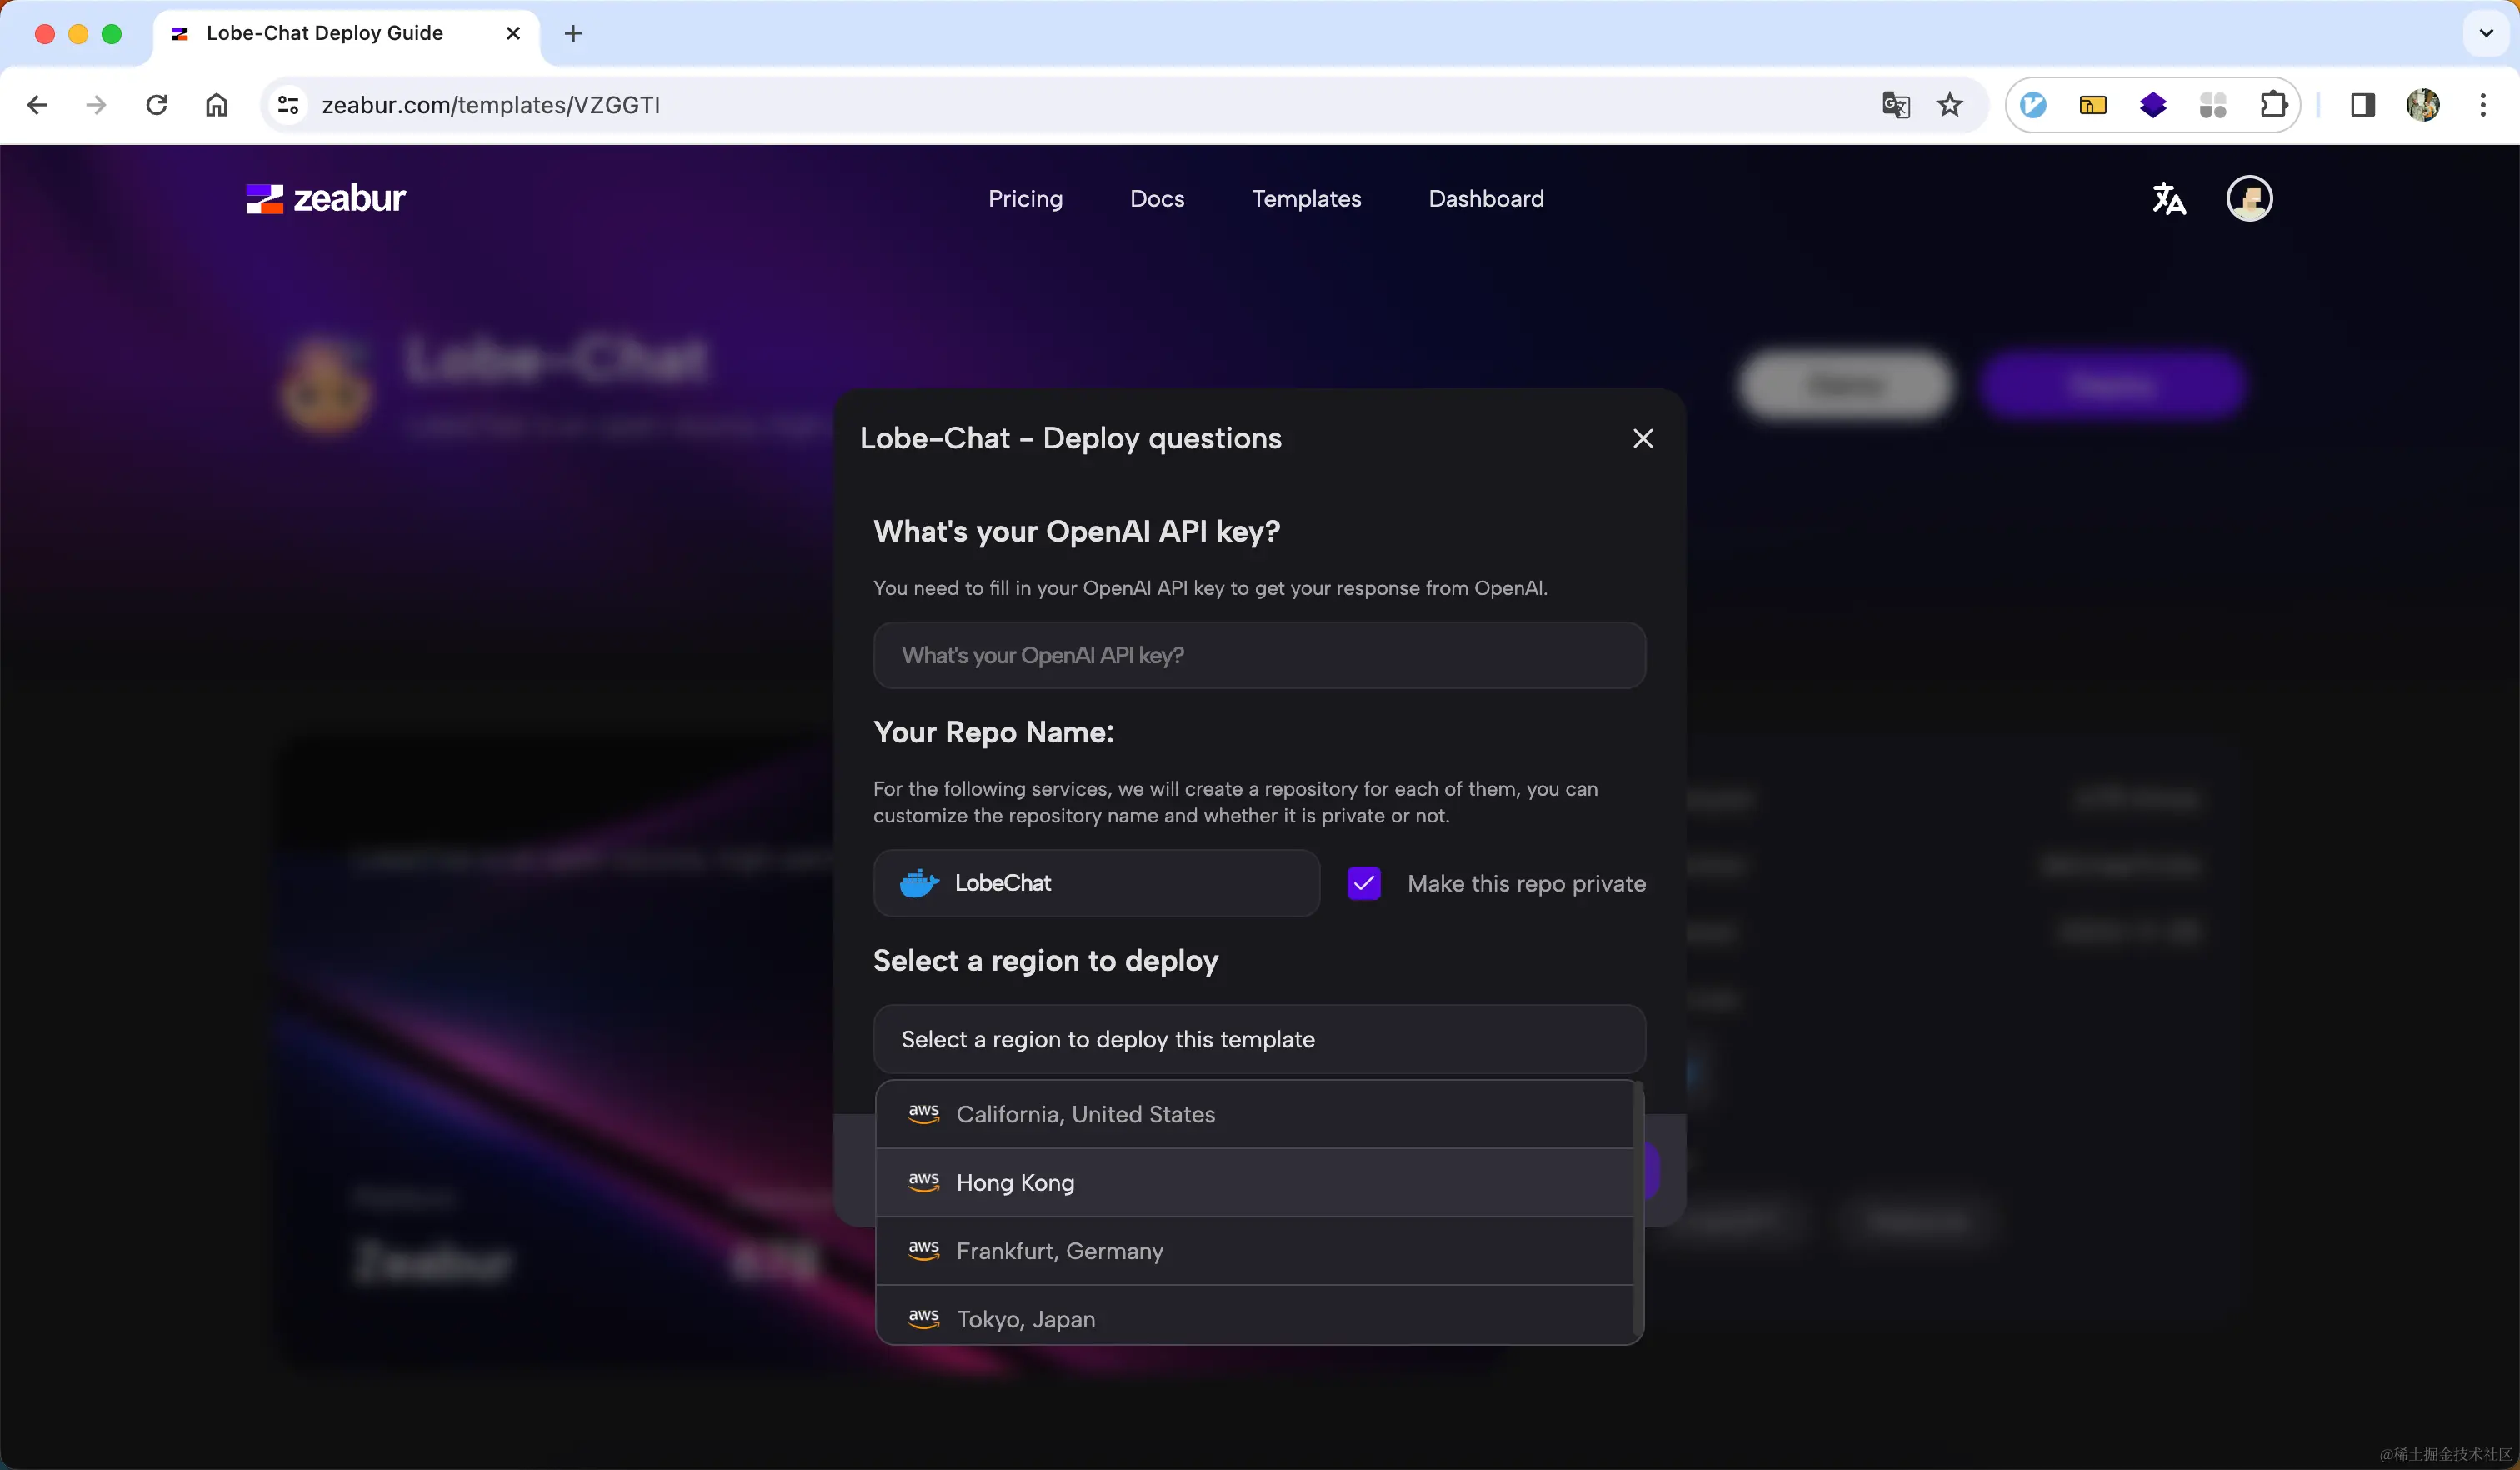This screenshot has height=1470, width=2520.
Task: Click the LobeChat repo name field
Action: (1096, 883)
